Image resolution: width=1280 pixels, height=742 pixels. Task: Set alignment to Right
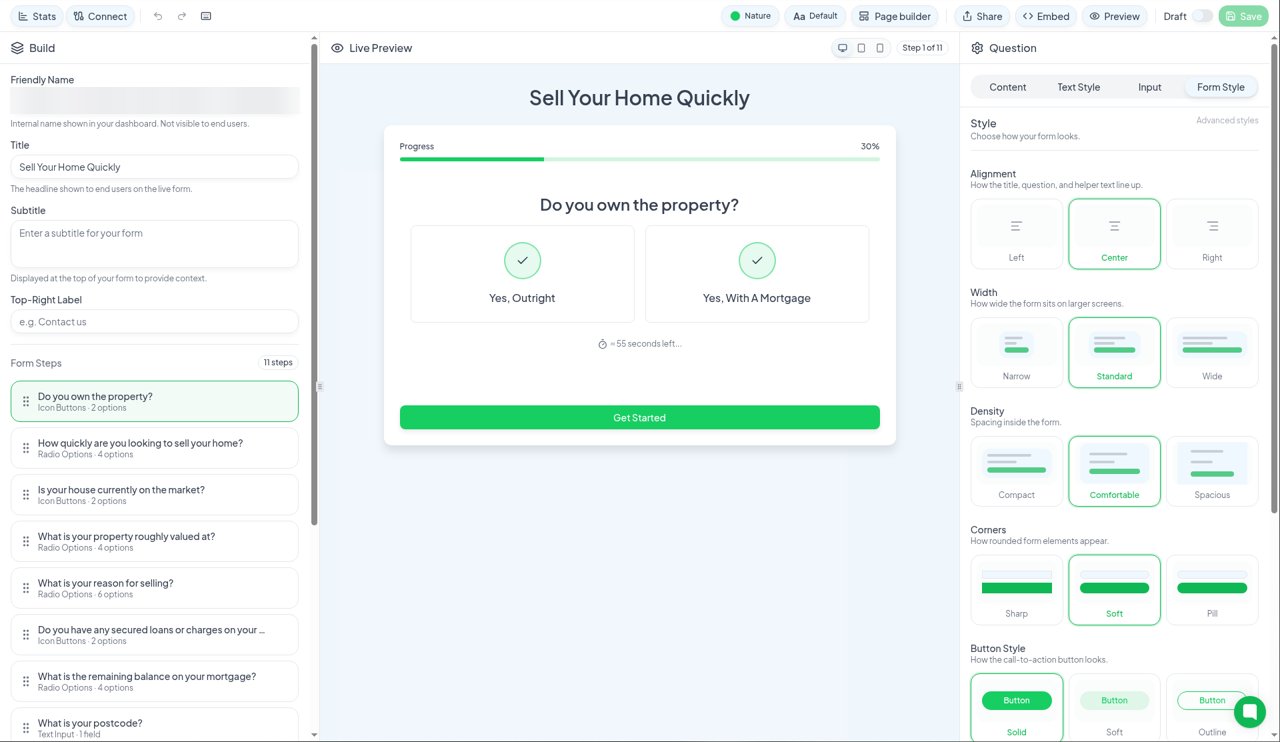pyautogui.click(x=1212, y=234)
